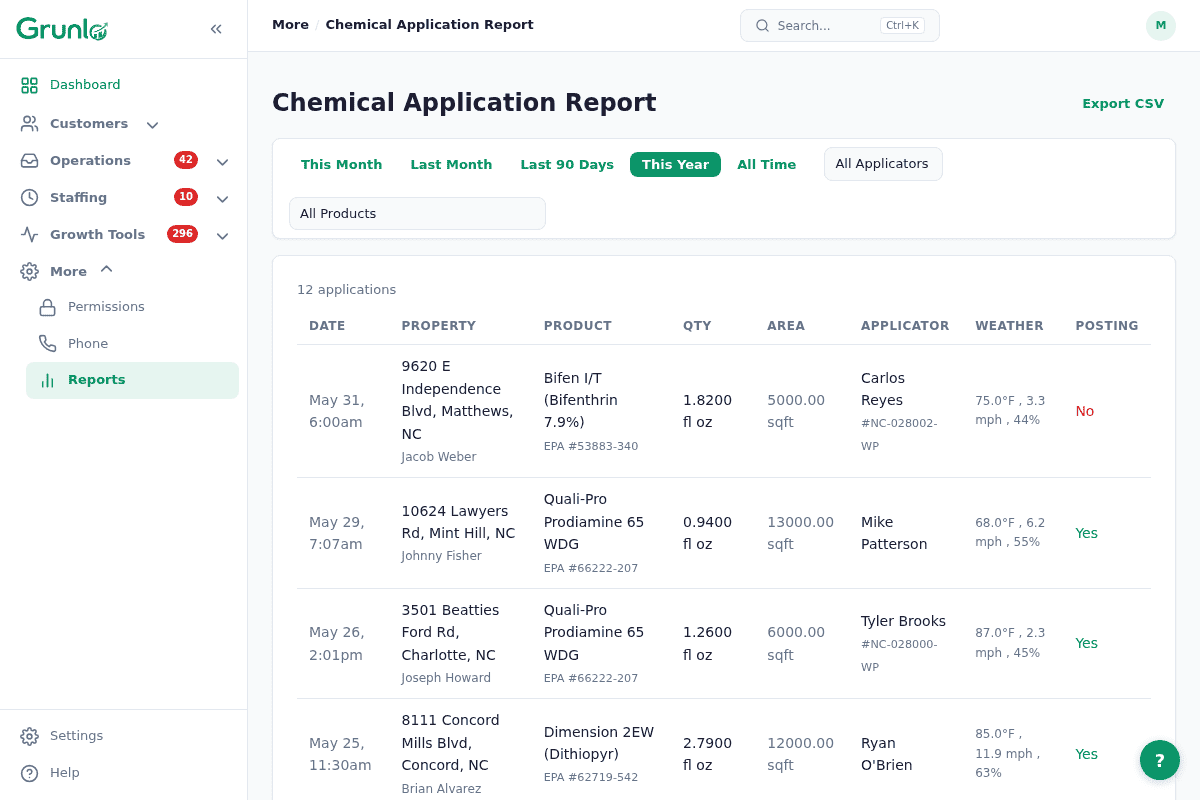The height and width of the screenshot is (800, 1200).
Task: Open the All Products dropdown
Action: 417,214
